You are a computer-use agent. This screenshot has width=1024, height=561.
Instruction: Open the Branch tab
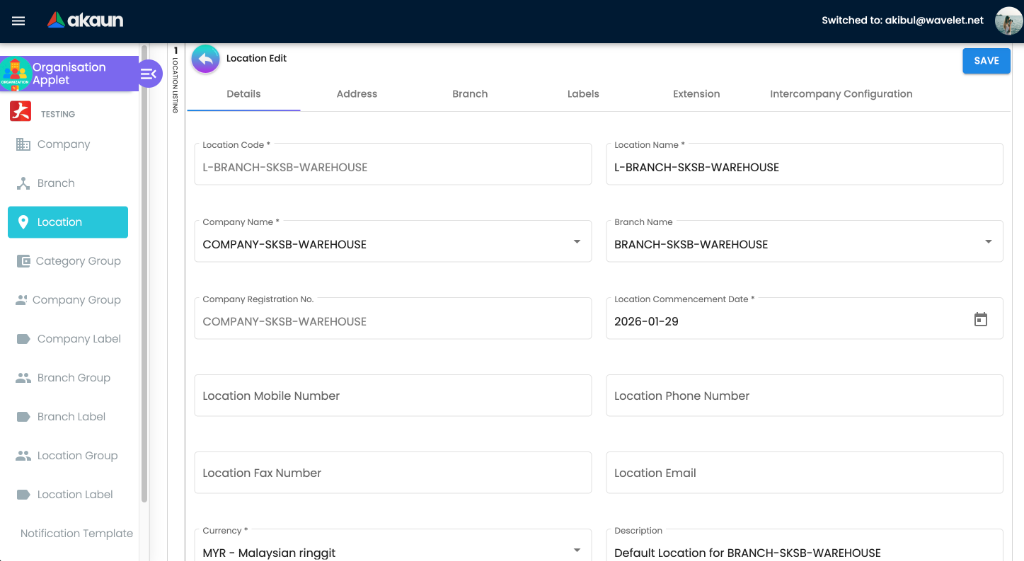point(470,94)
